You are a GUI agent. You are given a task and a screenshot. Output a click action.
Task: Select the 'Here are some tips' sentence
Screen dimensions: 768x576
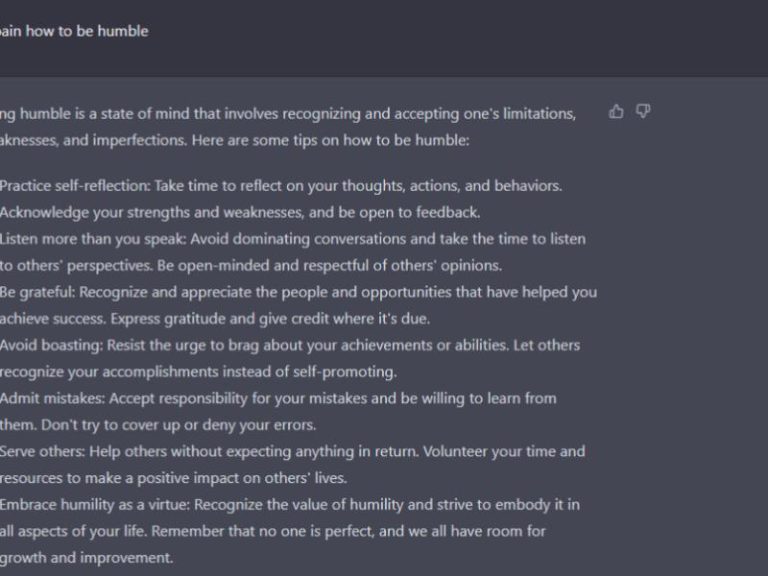(x=331, y=141)
